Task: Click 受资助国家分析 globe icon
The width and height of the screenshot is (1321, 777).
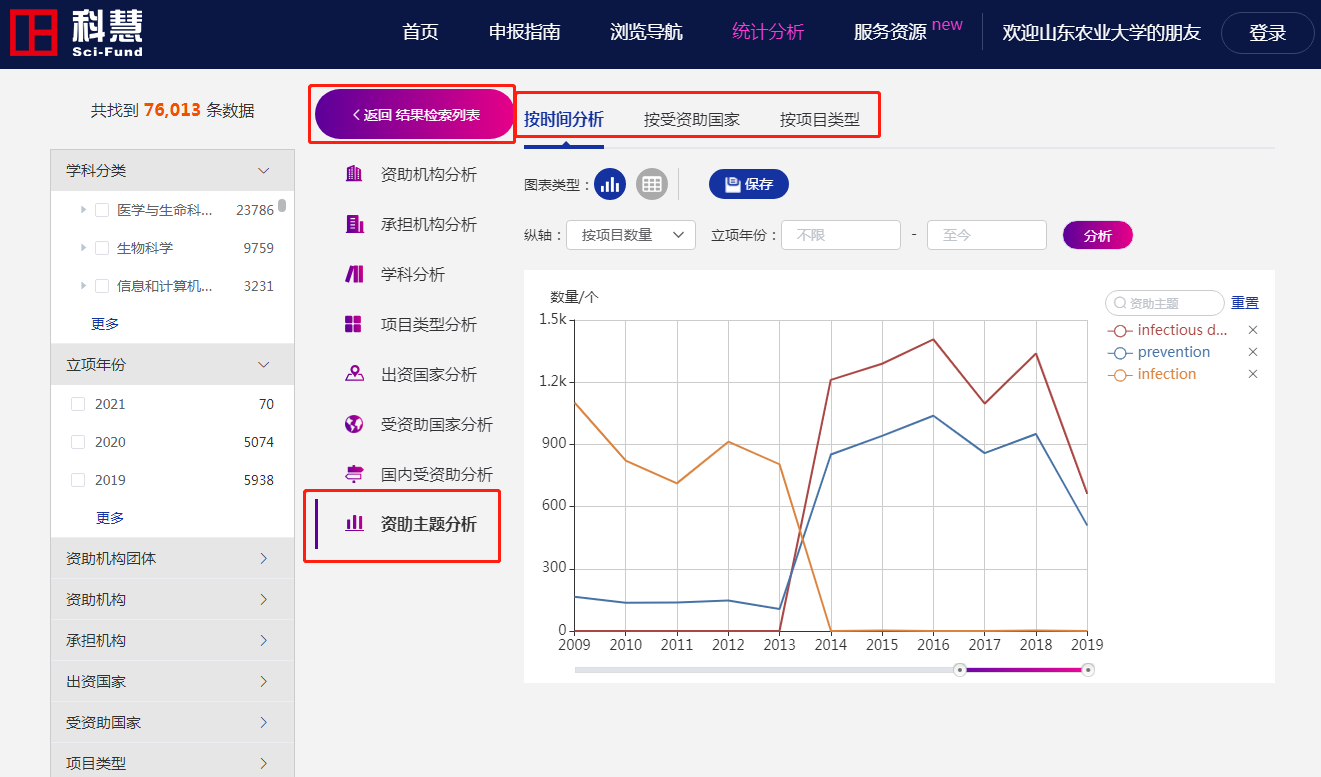Action: (354, 424)
